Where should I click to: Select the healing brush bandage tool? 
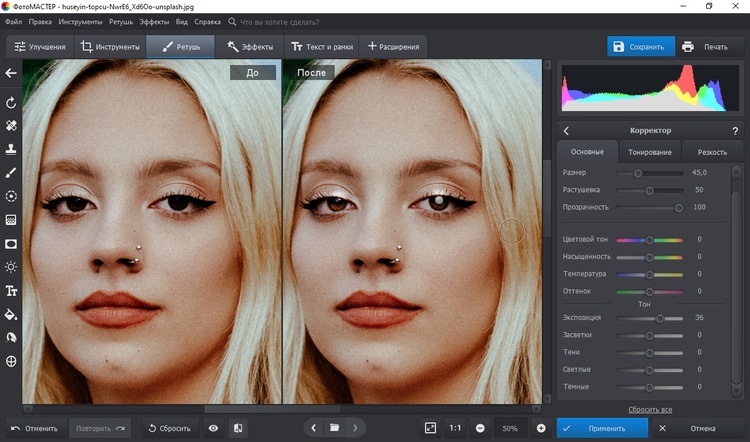click(11, 126)
